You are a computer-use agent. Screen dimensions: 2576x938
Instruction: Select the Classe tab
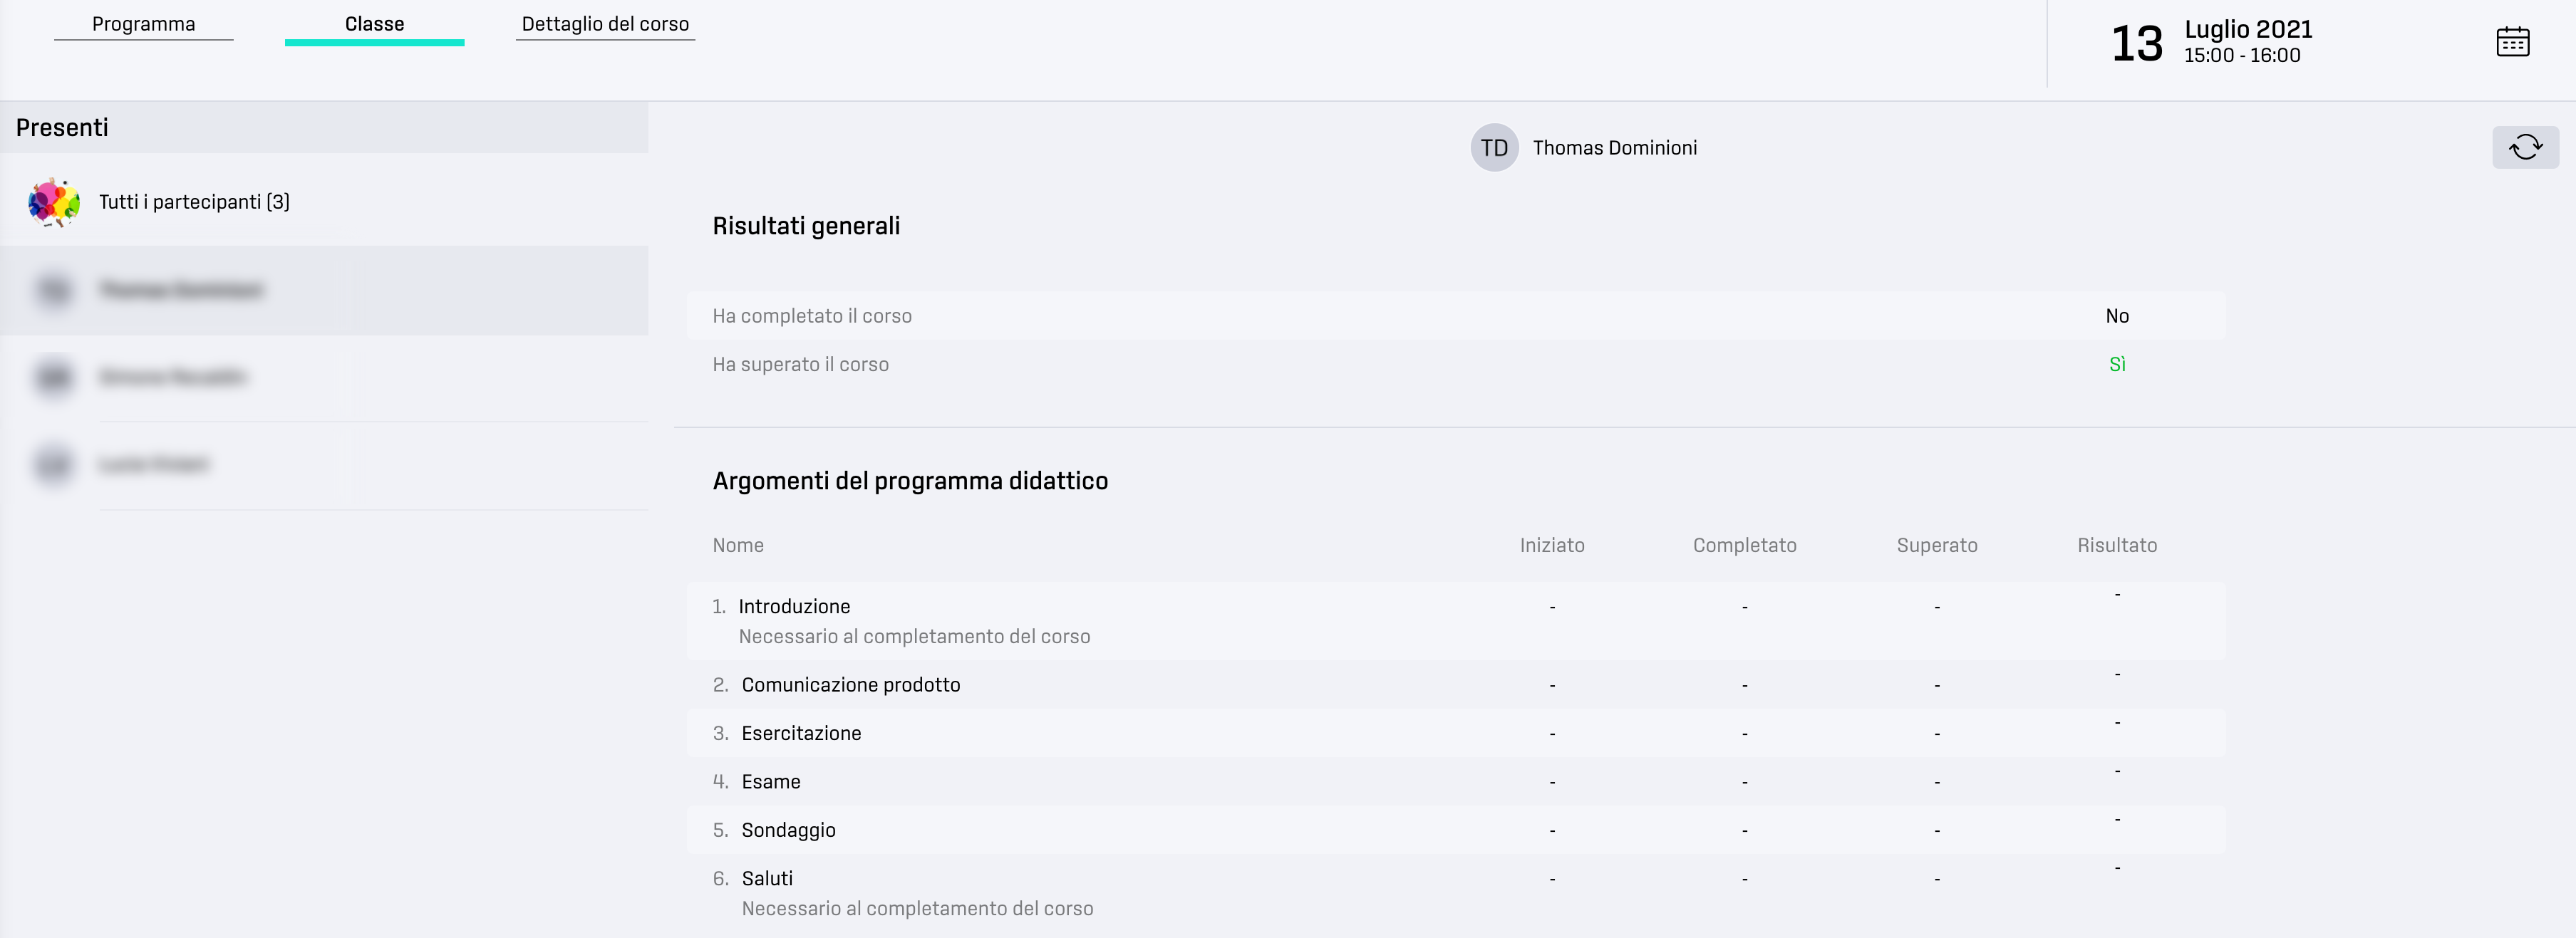coord(375,25)
